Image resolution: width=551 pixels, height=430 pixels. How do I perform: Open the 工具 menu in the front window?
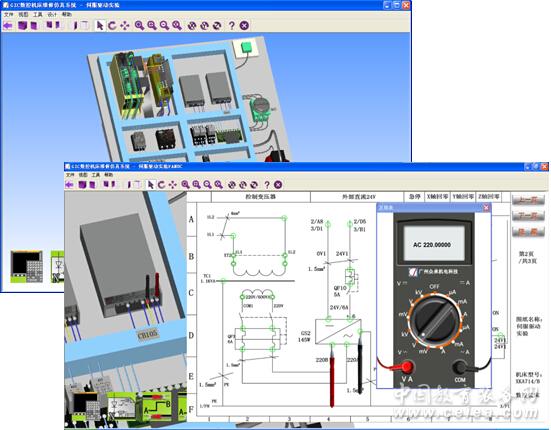(96, 175)
